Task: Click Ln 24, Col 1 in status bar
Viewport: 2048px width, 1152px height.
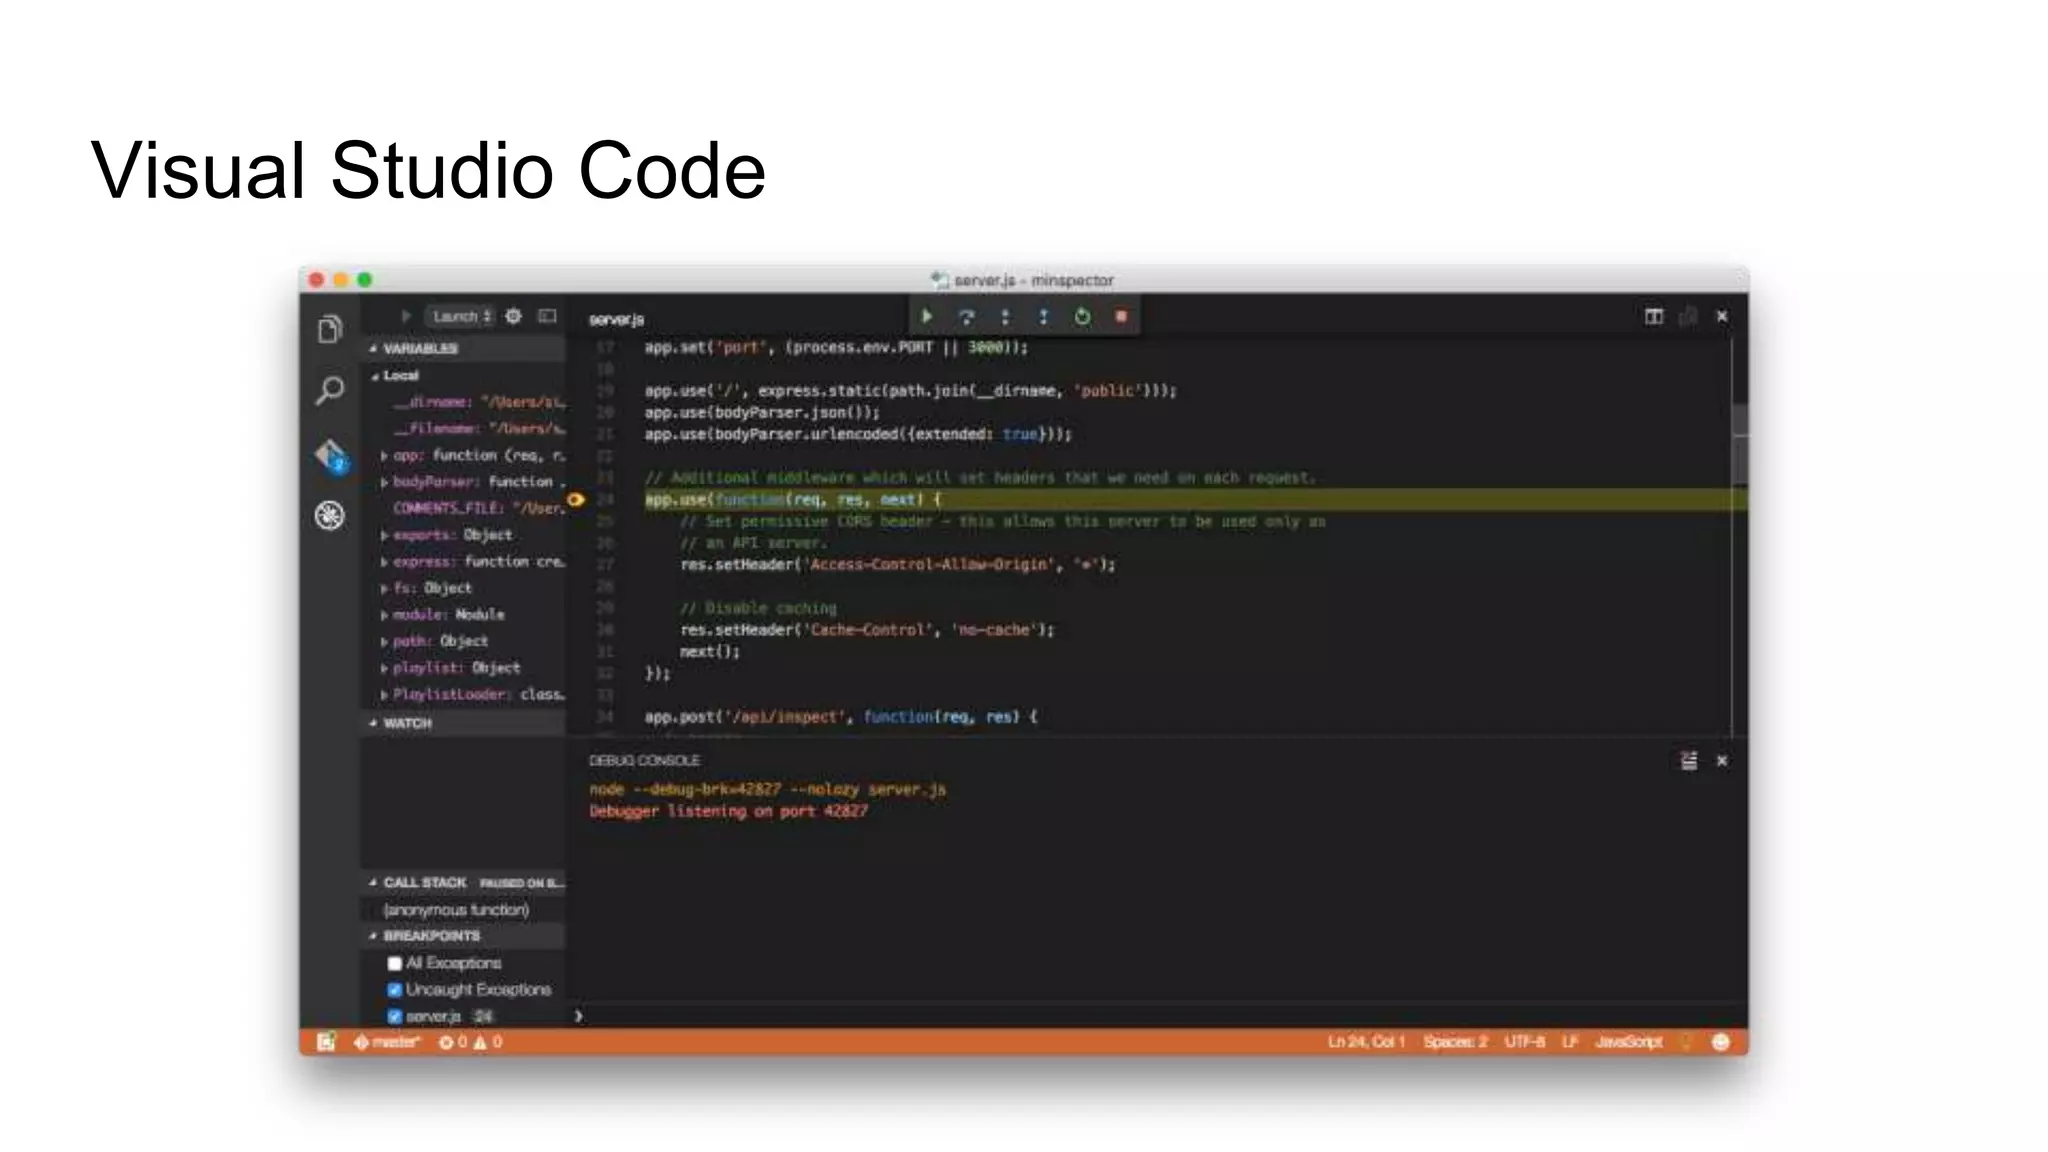Action: coord(1366,1042)
